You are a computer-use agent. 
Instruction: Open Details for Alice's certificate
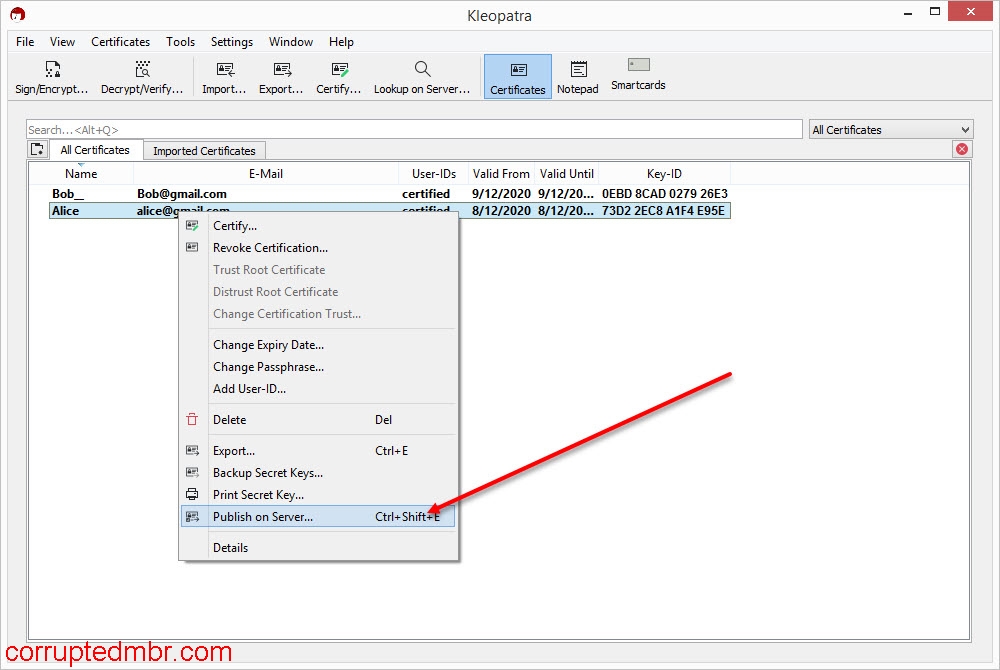pyautogui.click(x=230, y=547)
